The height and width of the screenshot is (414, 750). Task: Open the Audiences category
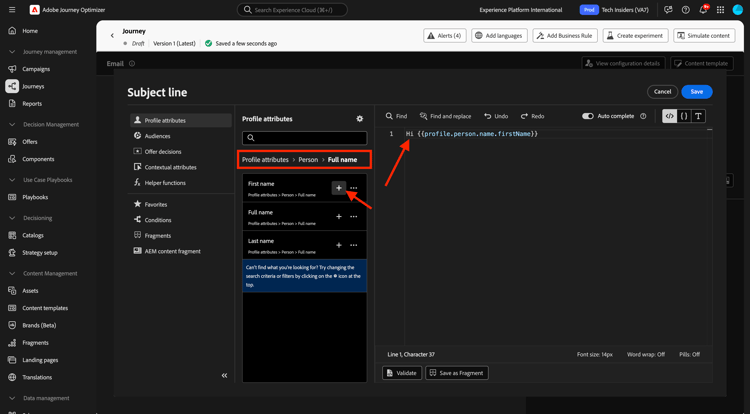tap(157, 136)
